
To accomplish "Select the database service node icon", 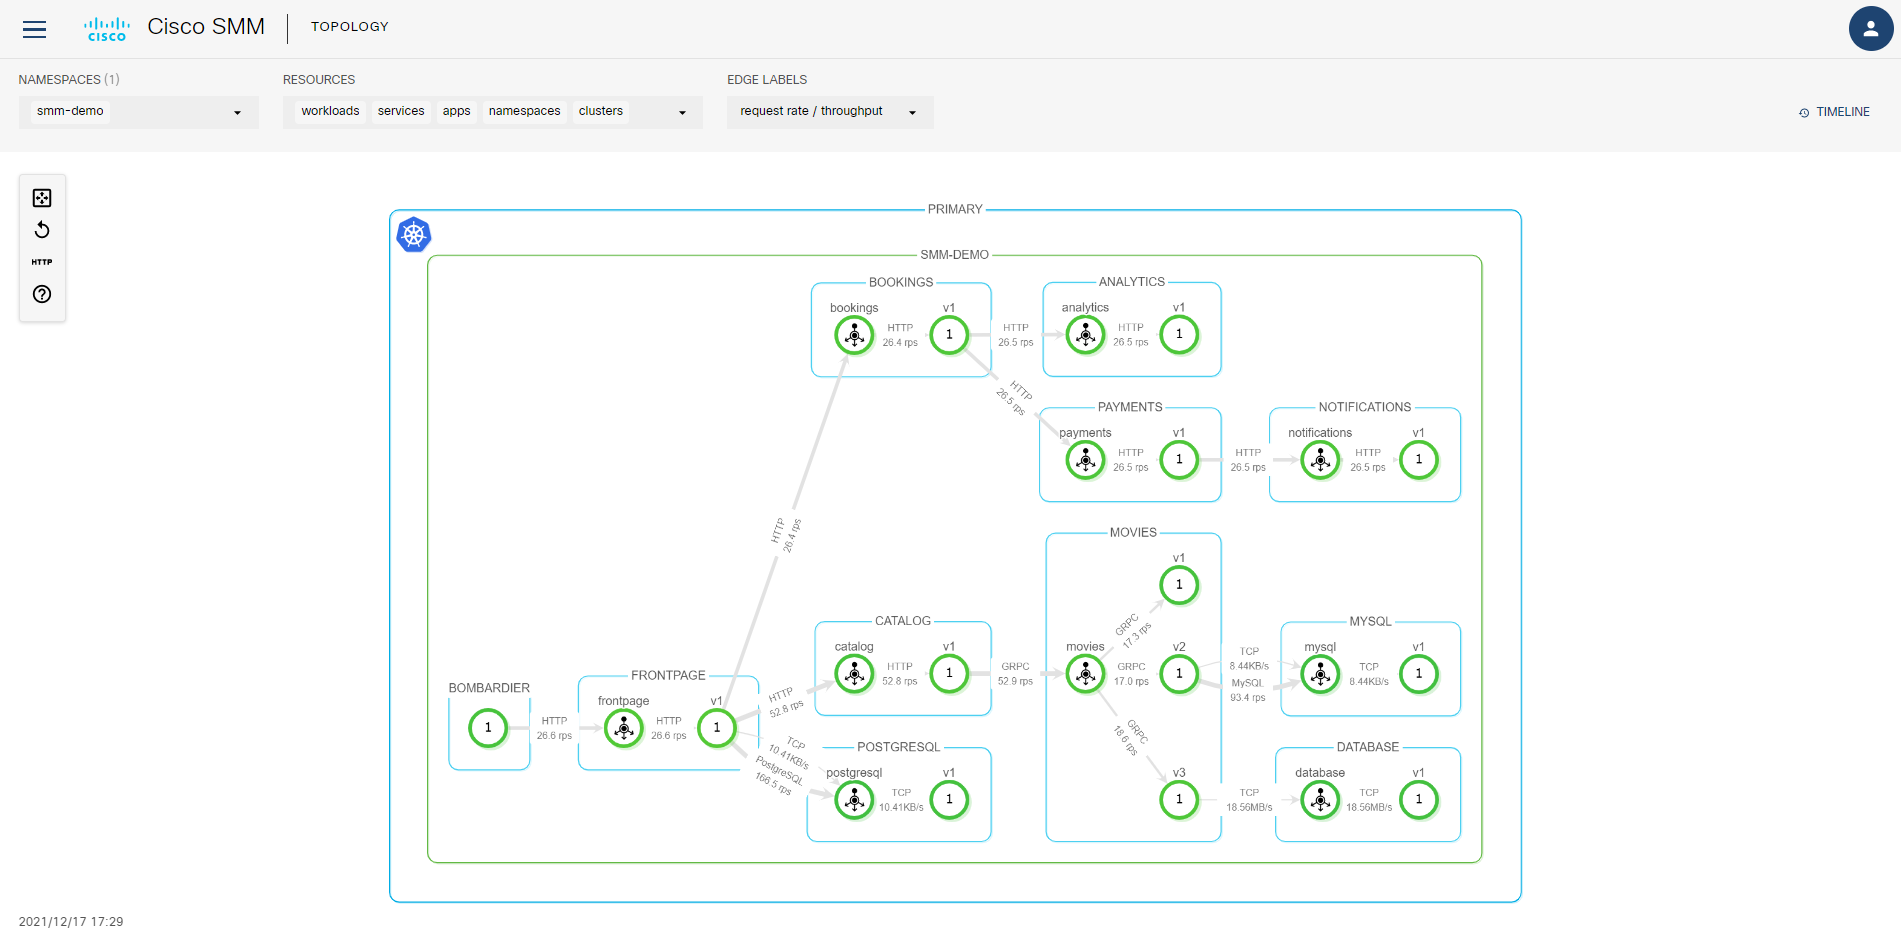I will (1320, 800).
